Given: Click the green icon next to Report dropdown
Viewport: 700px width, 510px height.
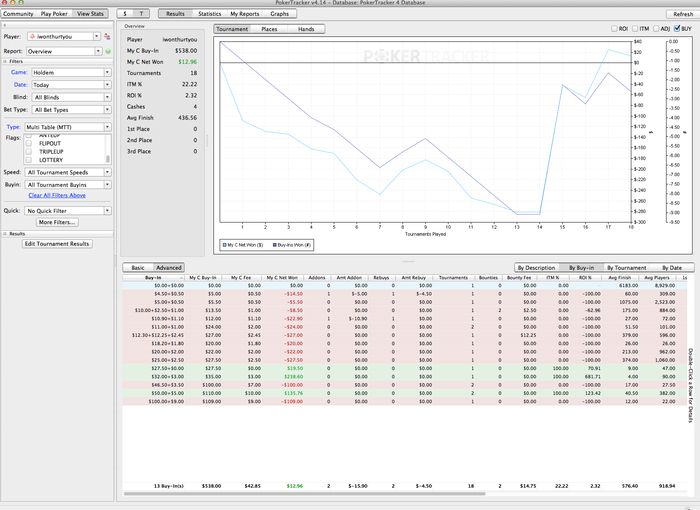Looking at the screenshot, I should [106, 50].
